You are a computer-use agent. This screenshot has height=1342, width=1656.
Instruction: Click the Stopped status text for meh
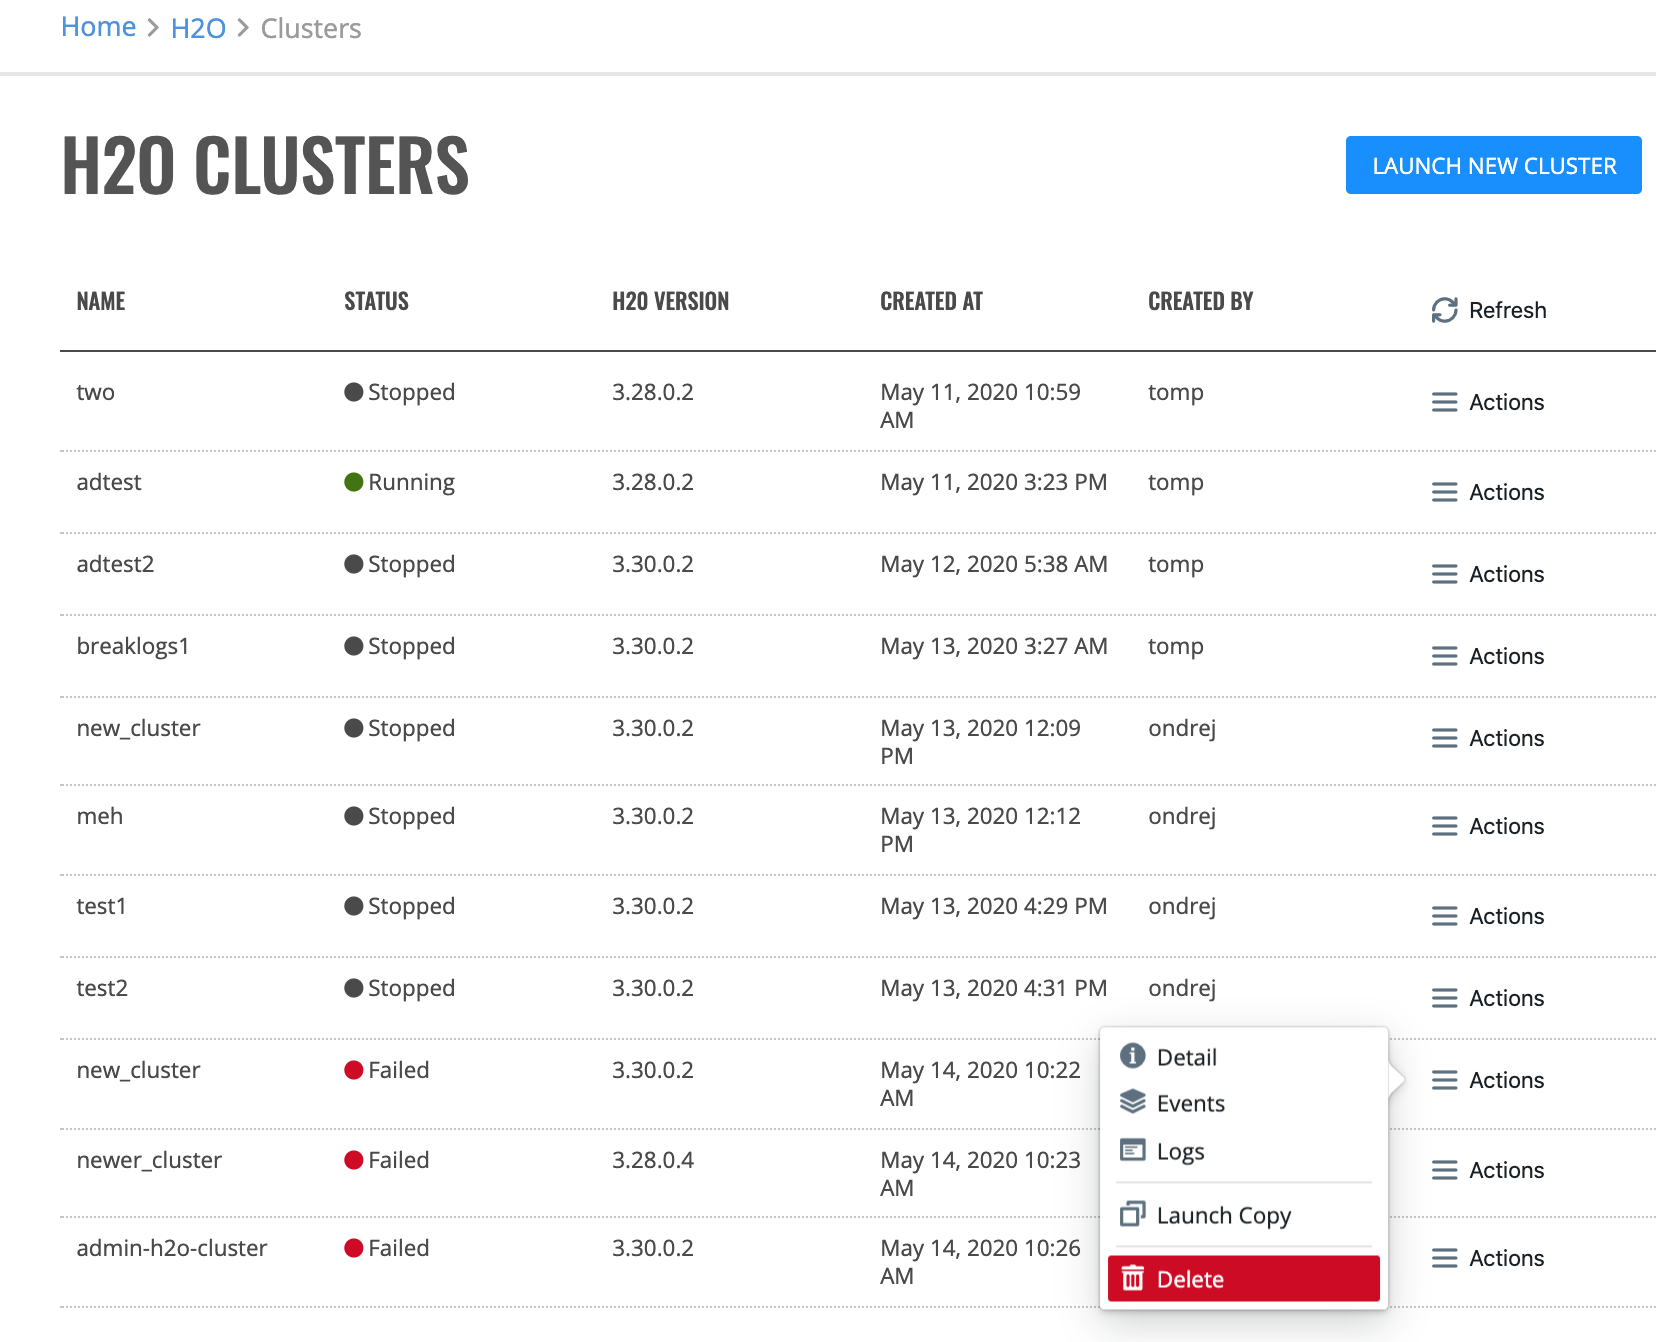411,816
